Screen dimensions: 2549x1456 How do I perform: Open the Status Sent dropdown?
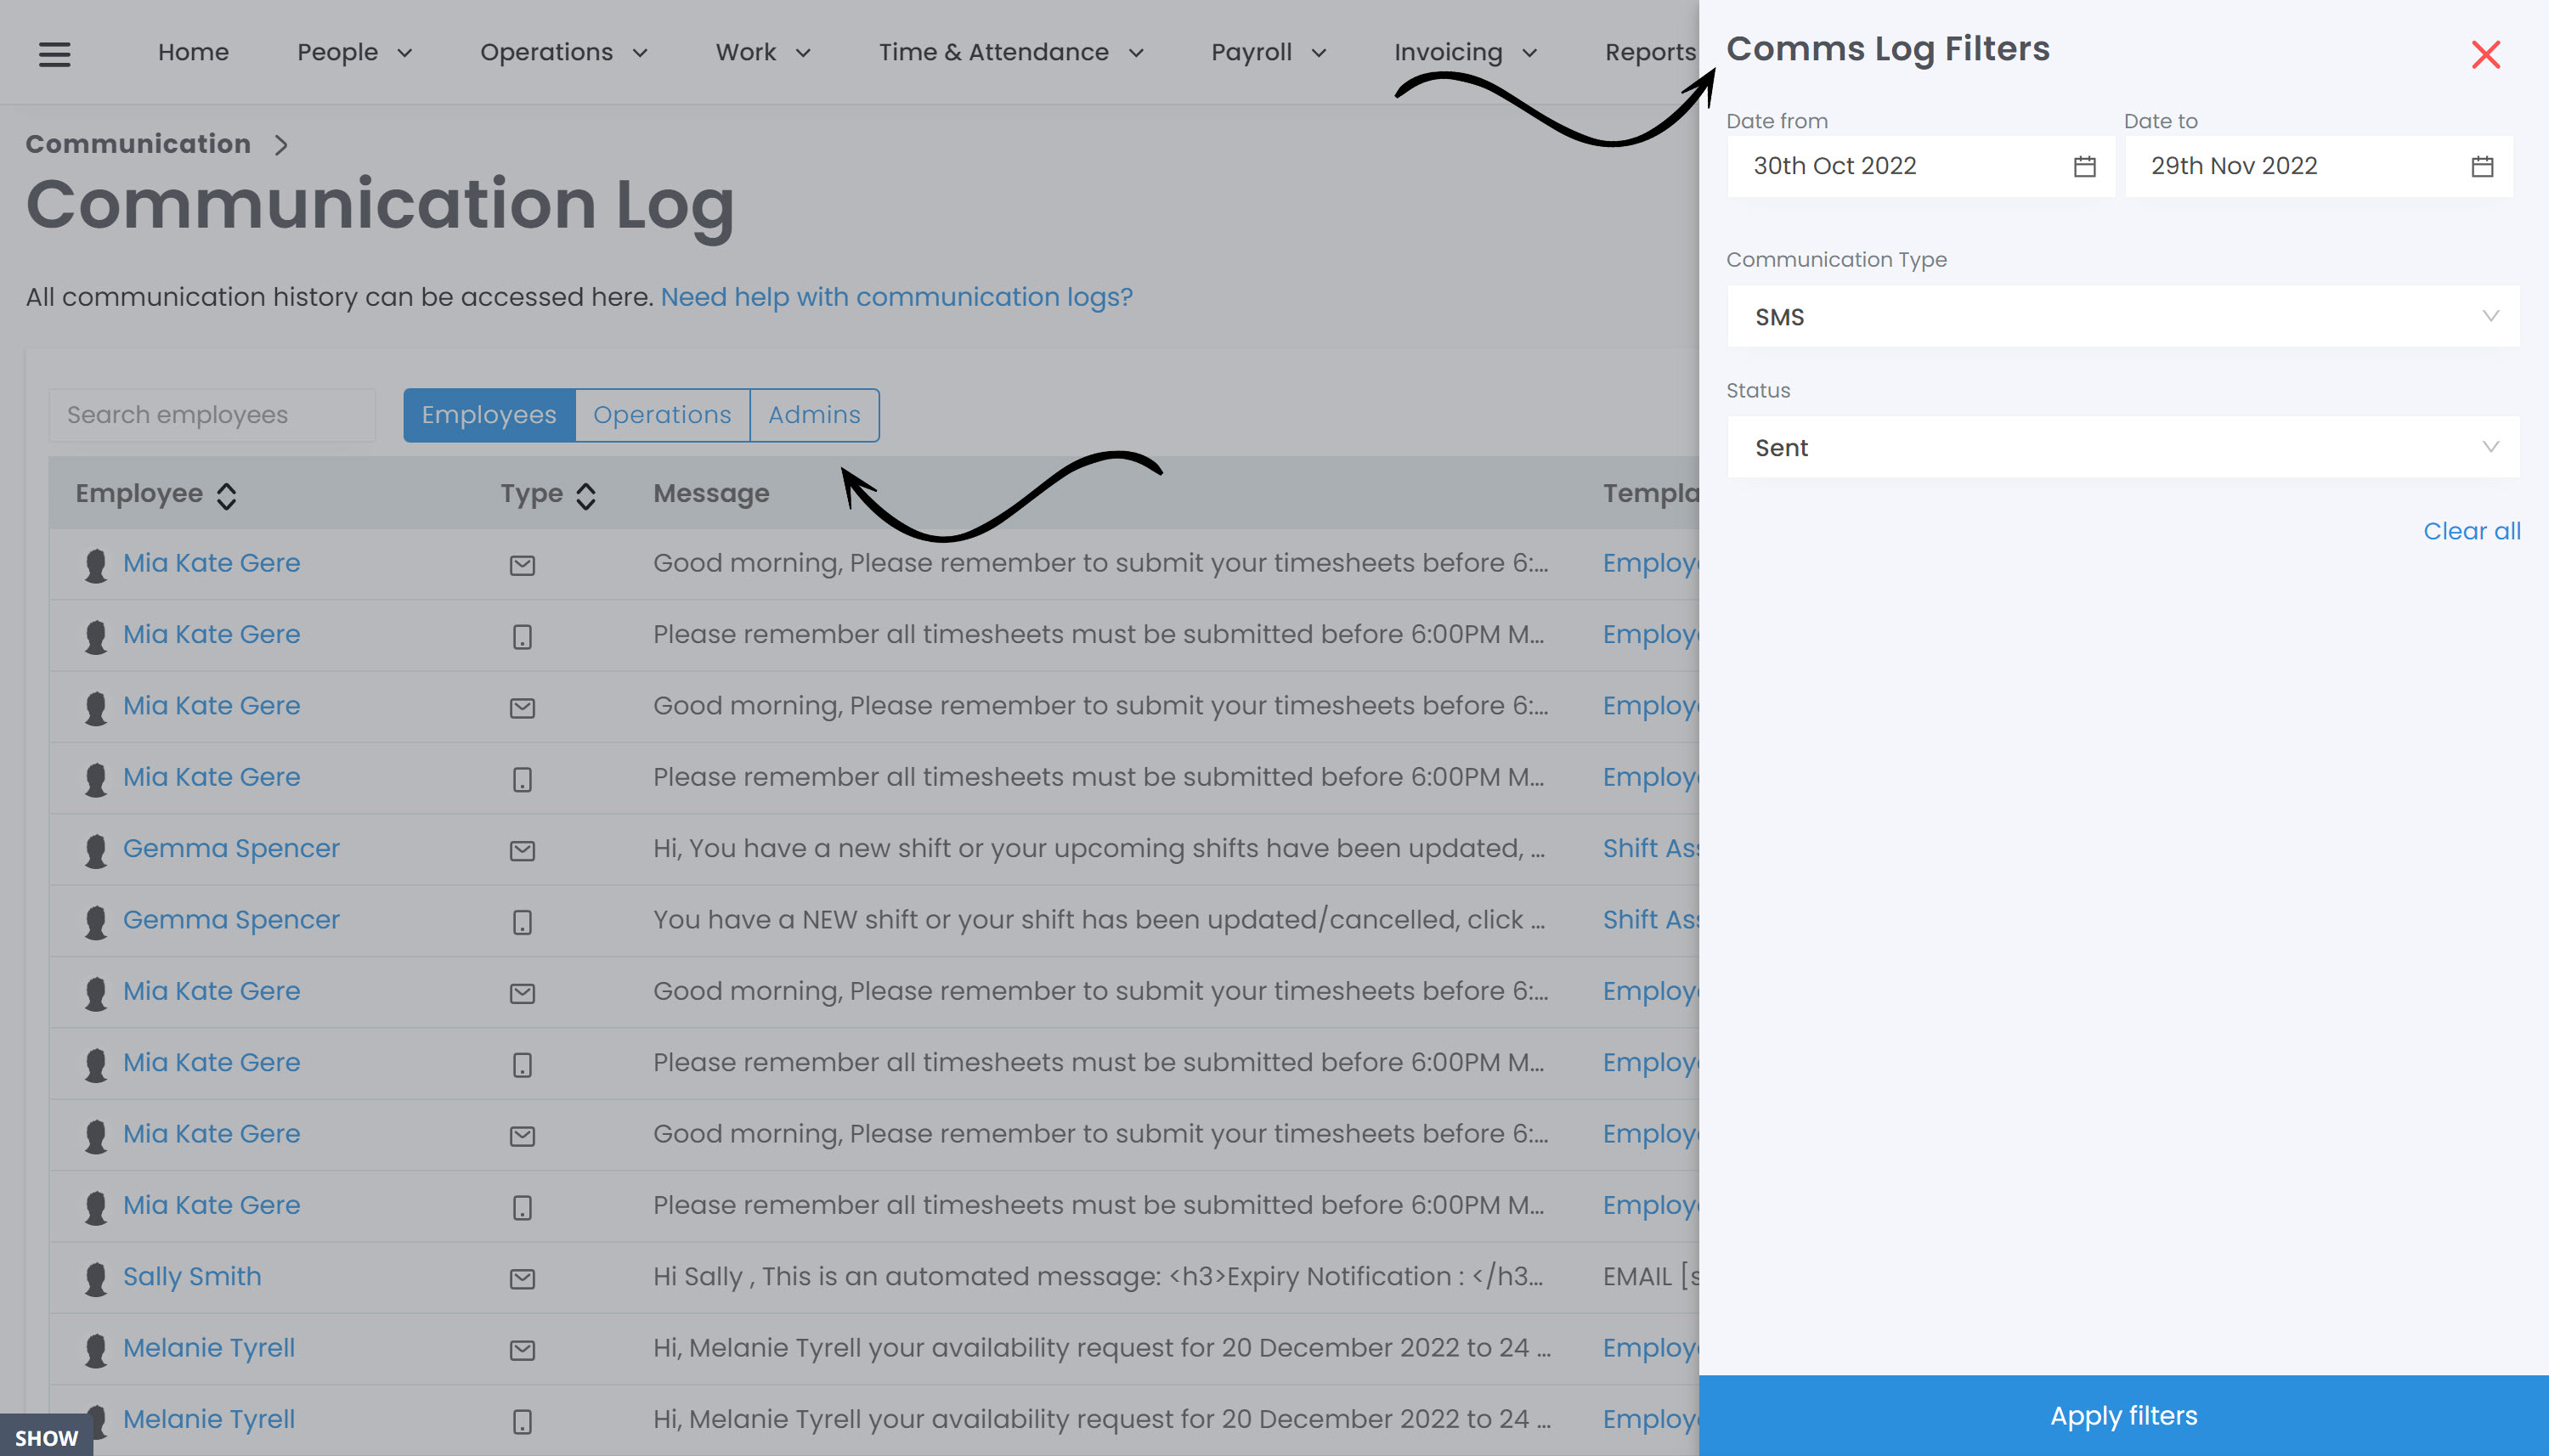(2122, 447)
